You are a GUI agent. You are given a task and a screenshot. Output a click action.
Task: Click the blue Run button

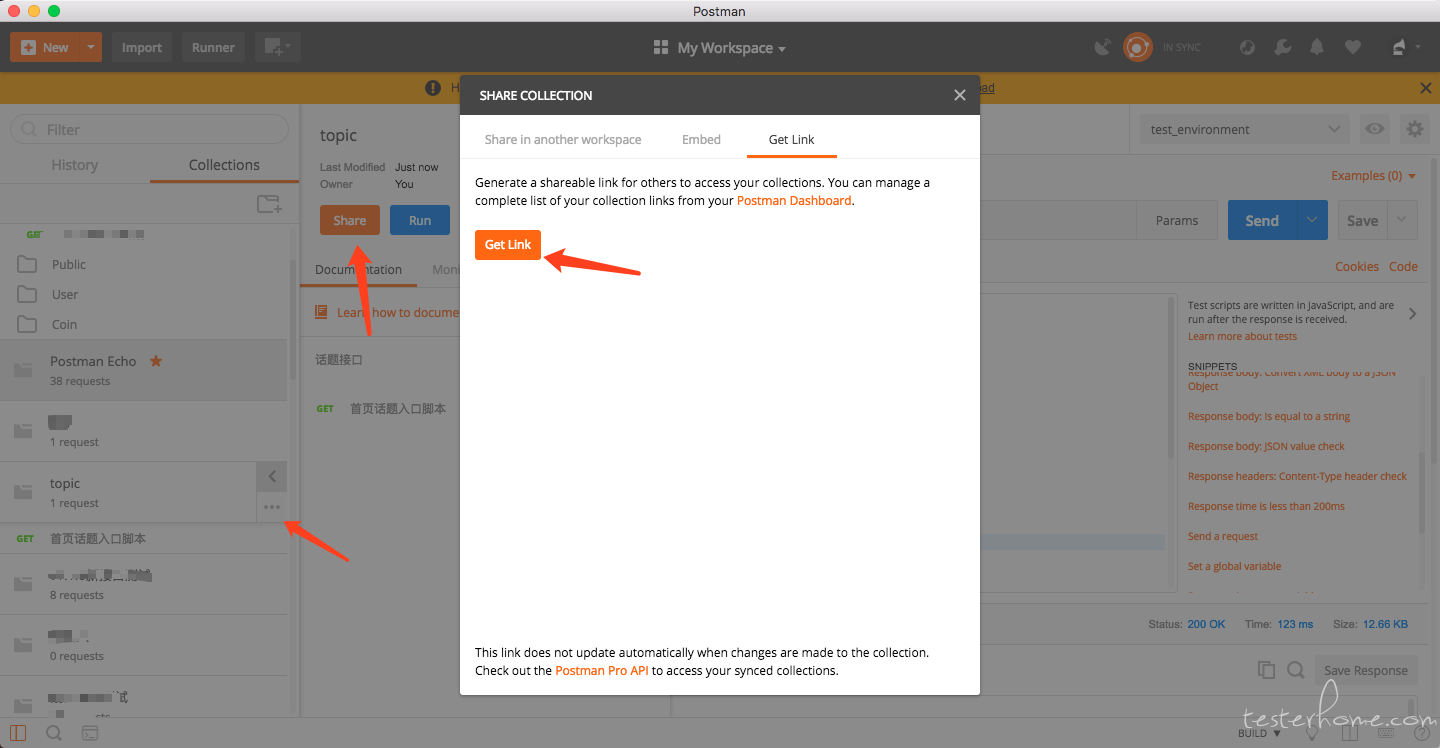click(x=420, y=220)
